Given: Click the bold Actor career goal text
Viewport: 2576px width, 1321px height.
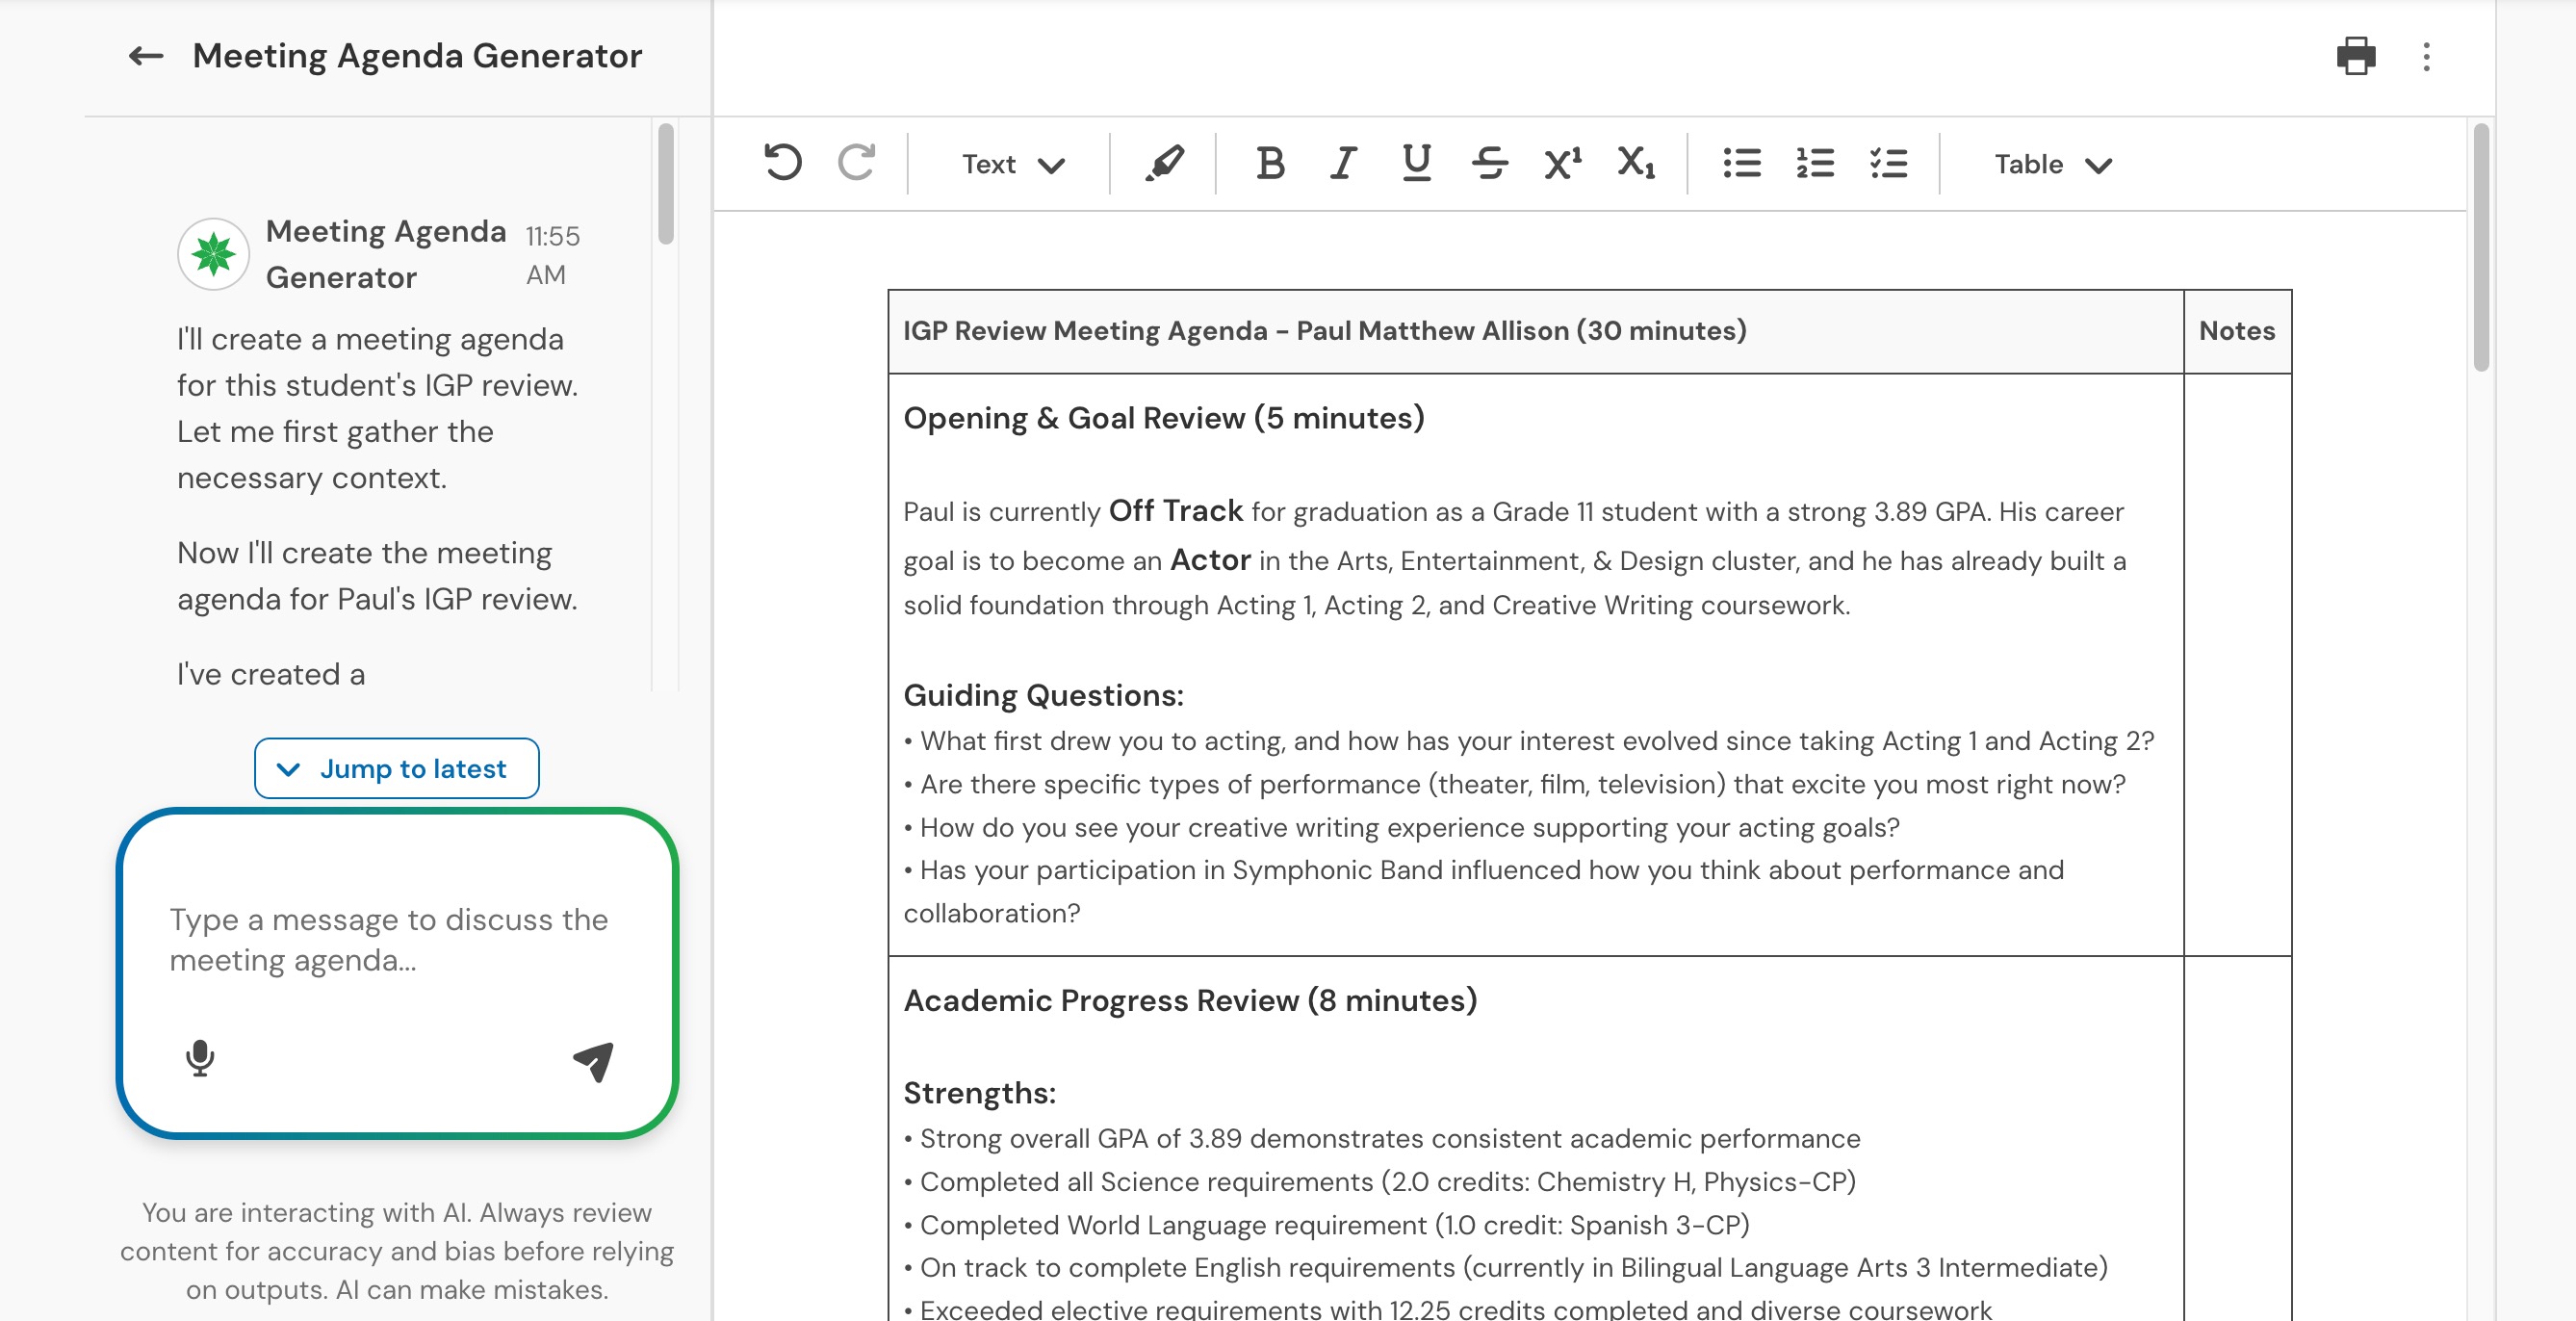Looking at the screenshot, I should point(1210,560).
